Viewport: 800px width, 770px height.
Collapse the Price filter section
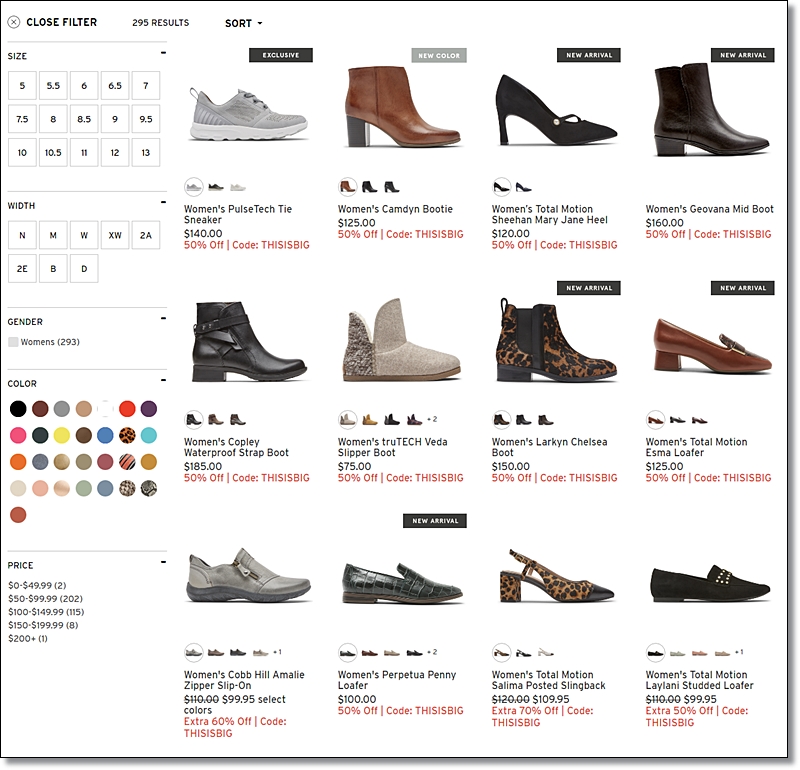tap(163, 562)
